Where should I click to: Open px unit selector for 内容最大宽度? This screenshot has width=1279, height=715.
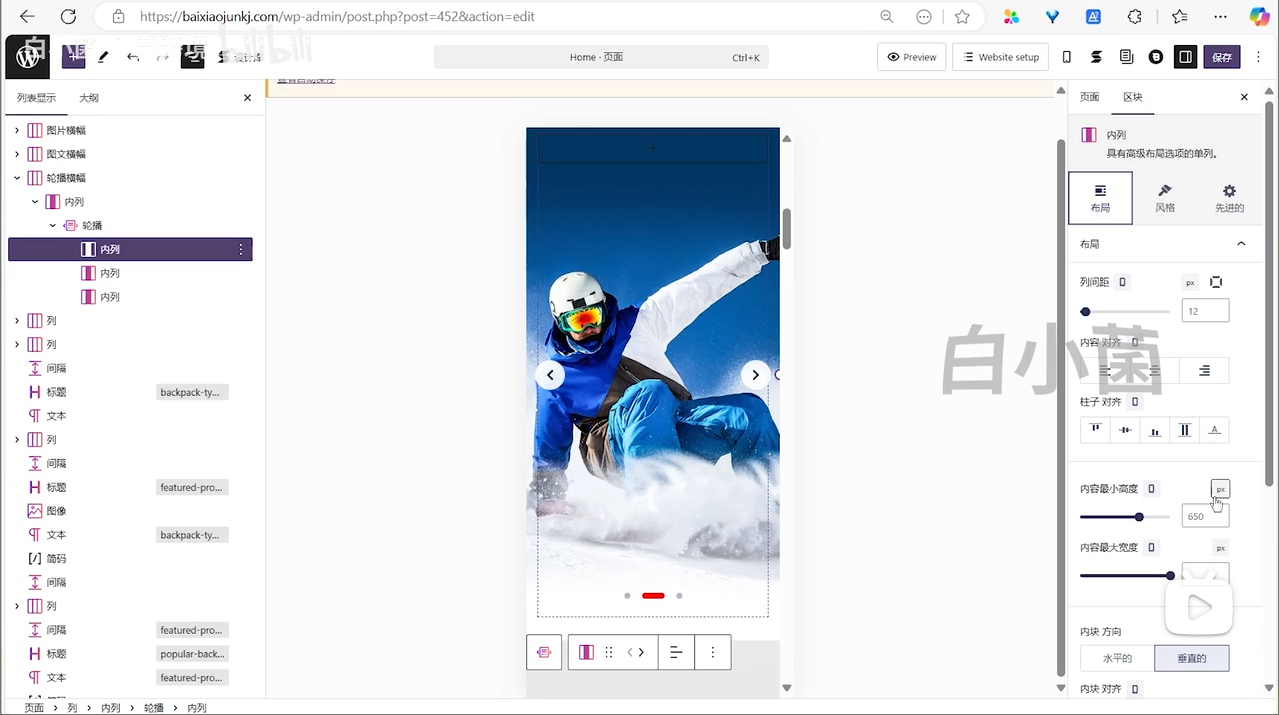(x=1221, y=548)
